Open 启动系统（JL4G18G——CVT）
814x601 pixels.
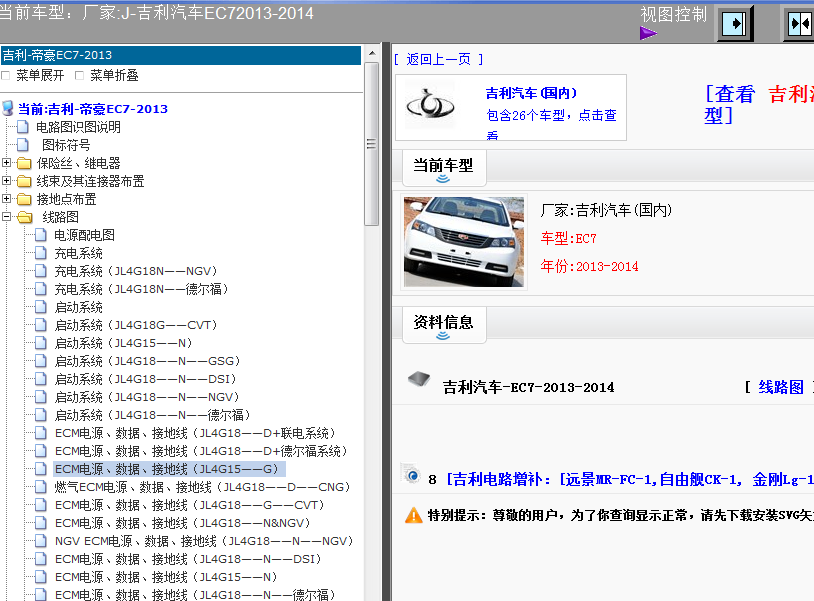click(x=136, y=325)
